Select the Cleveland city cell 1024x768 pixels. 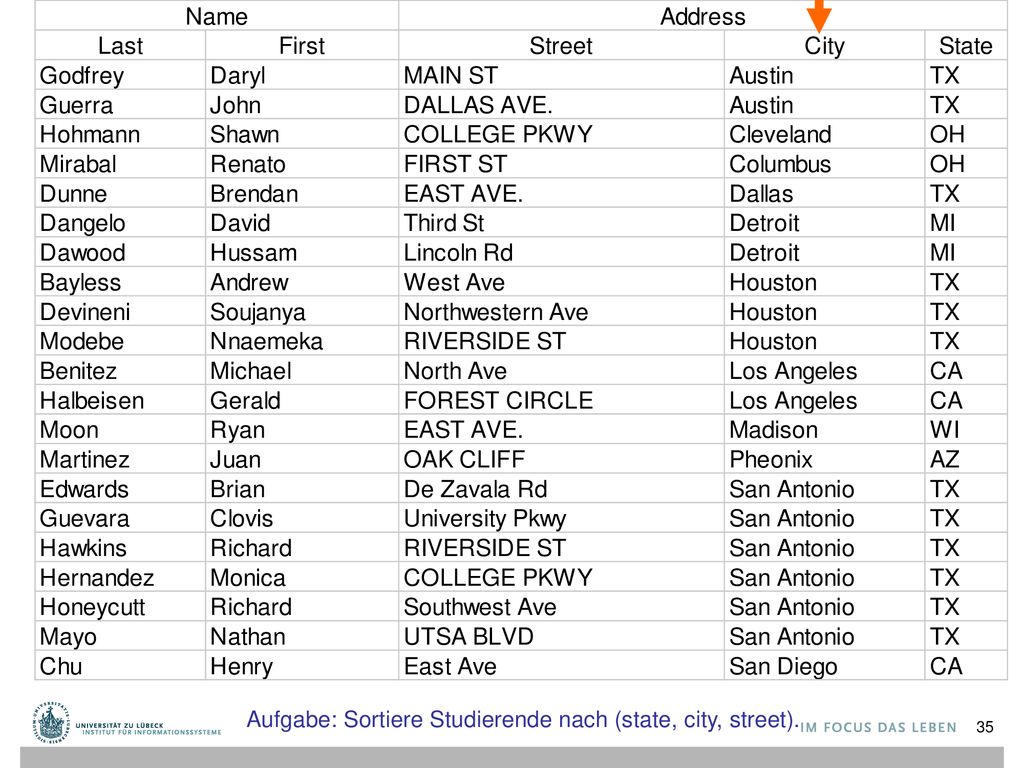[824, 135]
